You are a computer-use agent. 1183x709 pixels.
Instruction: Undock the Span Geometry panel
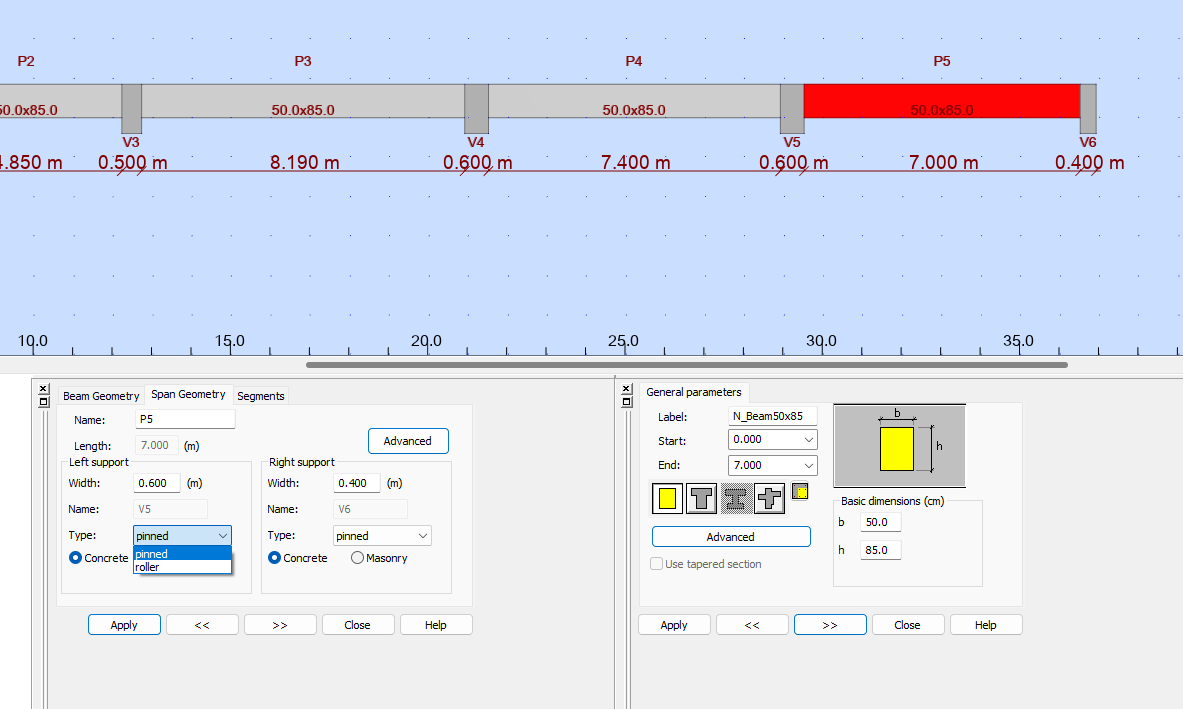click(x=44, y=401)
